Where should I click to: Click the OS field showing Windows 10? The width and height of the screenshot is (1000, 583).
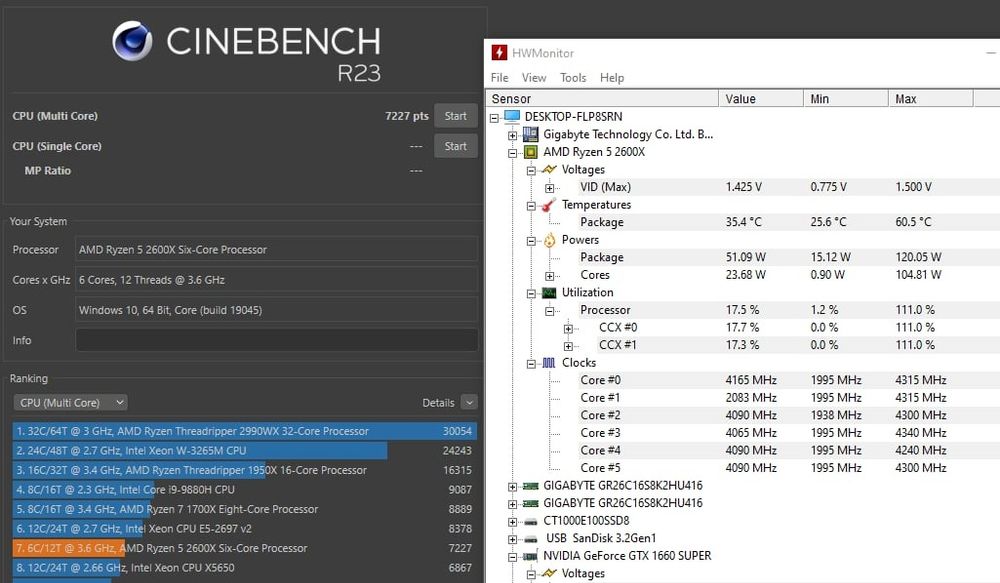[x=277, y=310]
